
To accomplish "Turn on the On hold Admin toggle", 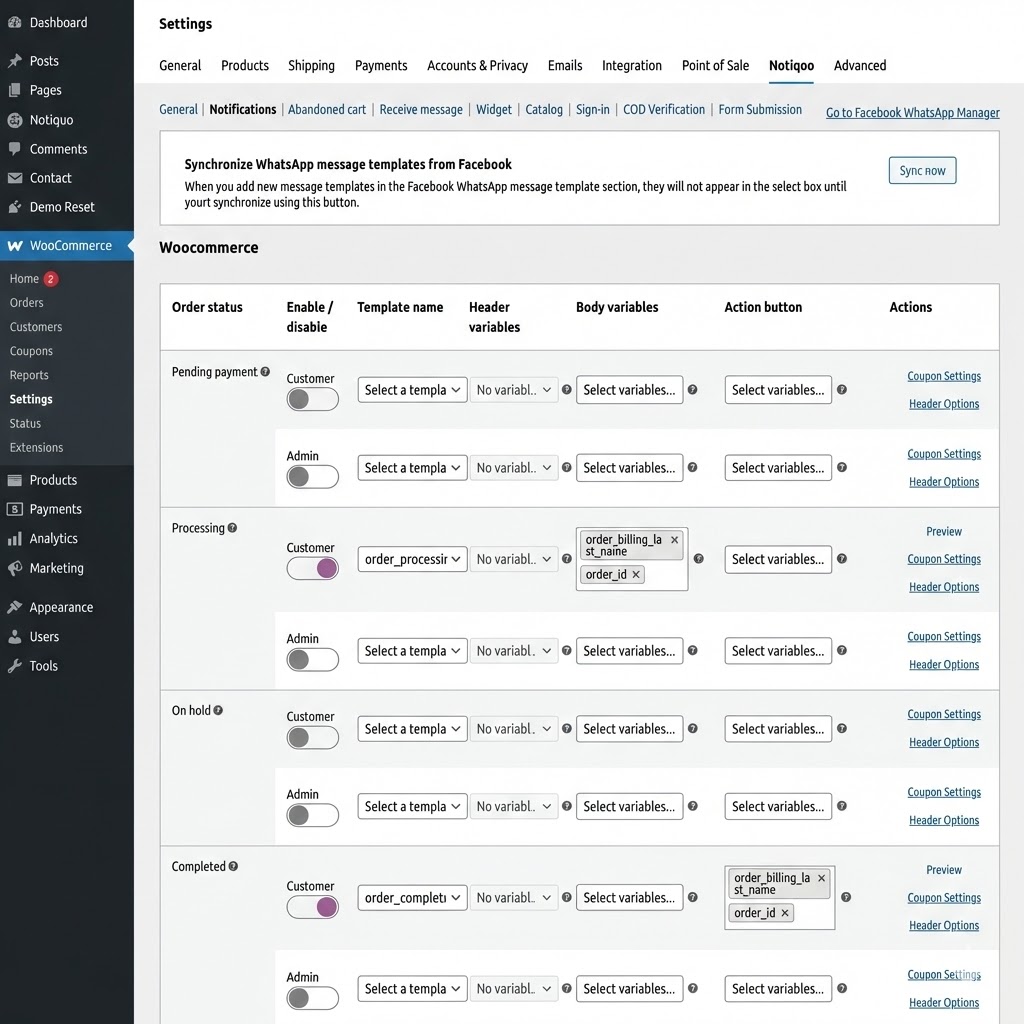I will pyautogui.click(x=312, y=815).
